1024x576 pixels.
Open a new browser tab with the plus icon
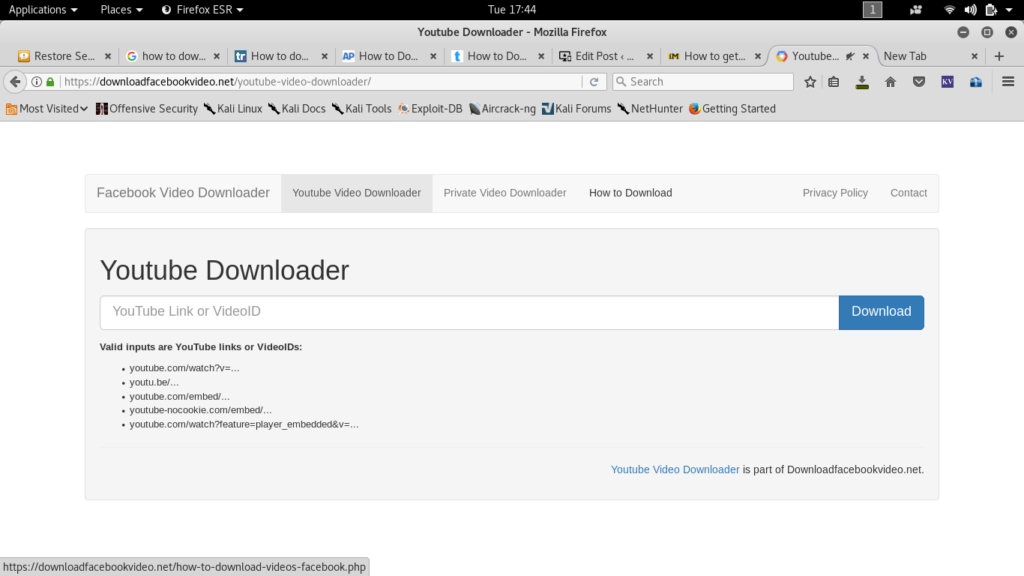click(x=1000, y=56)
